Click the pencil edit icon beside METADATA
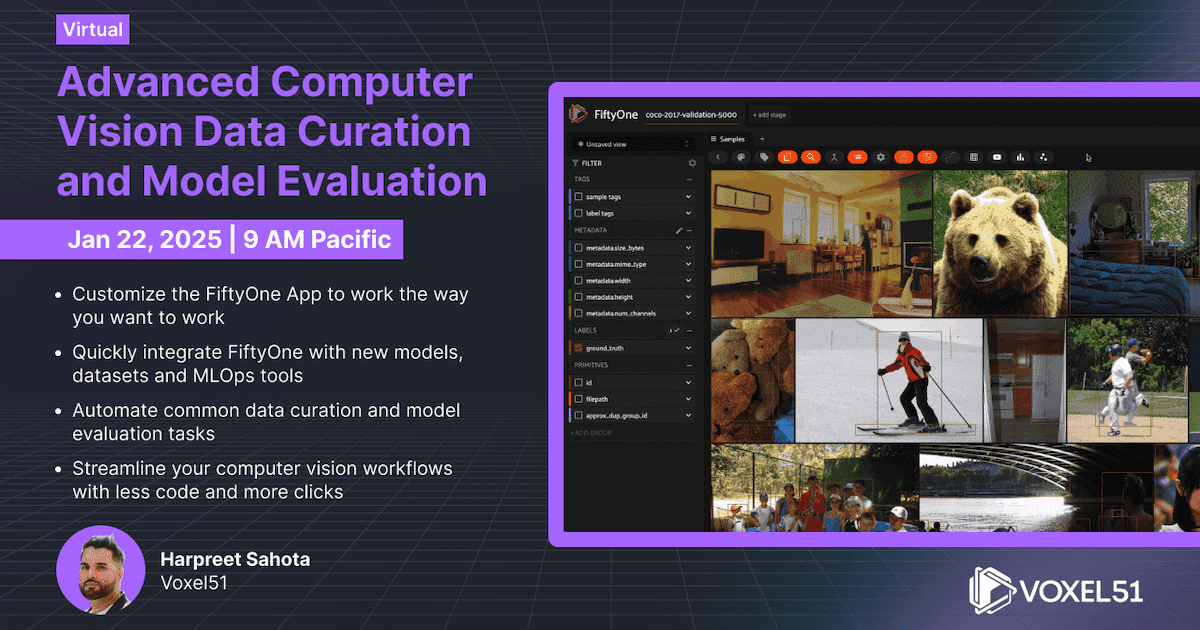This screenshot has width=1200, height=630. (x=678, y=230)
